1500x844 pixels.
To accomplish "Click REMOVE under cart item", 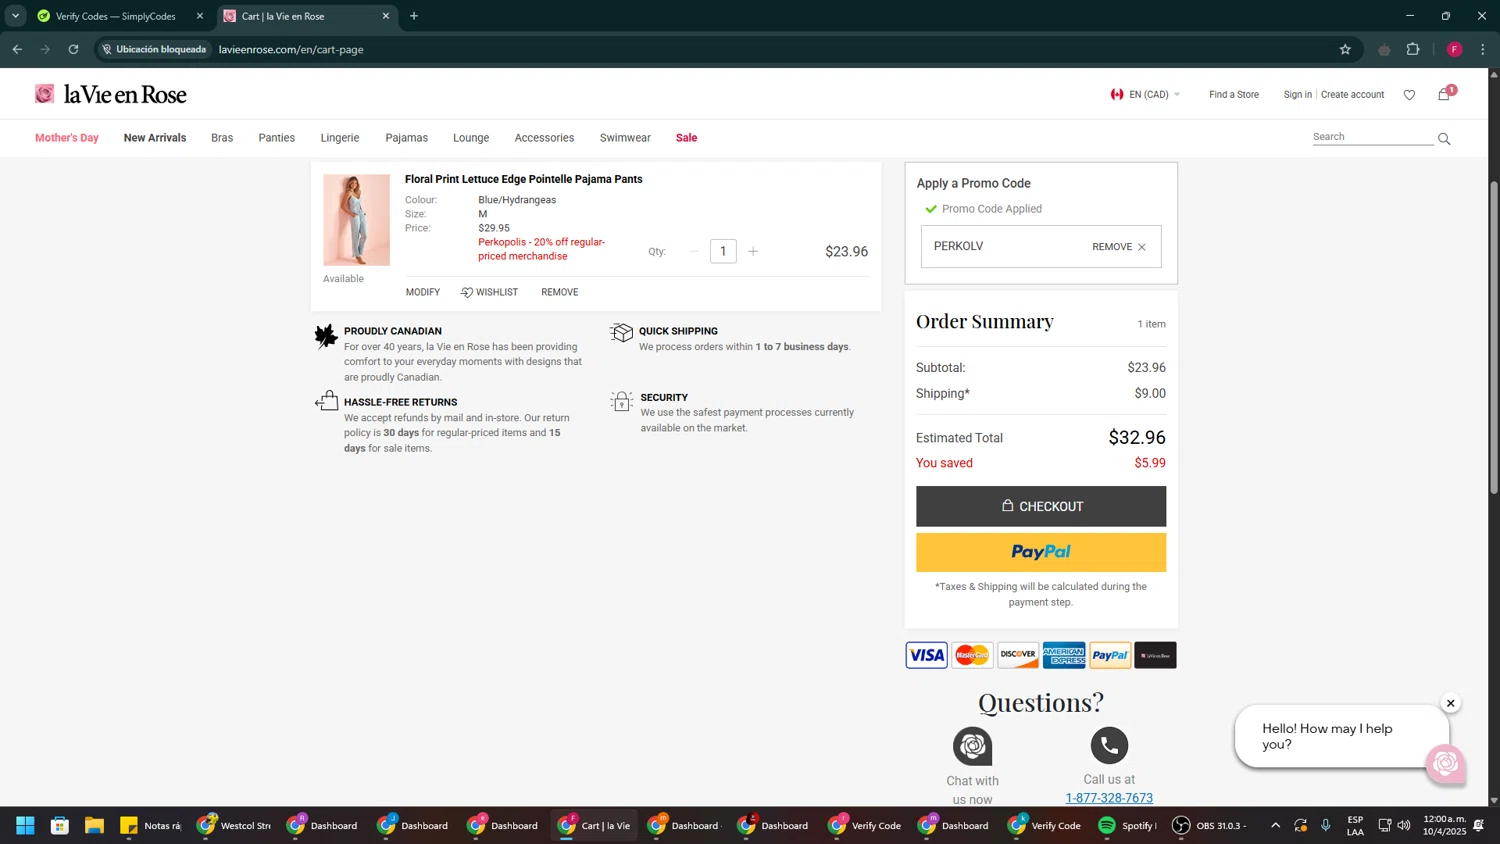I will tap(560, 292).
